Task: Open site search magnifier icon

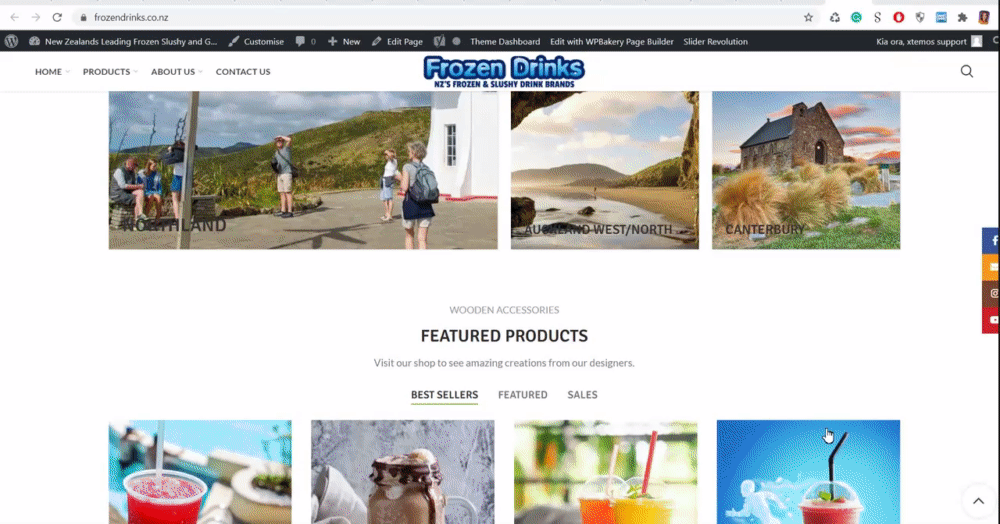Action: [x=967, y=71]
